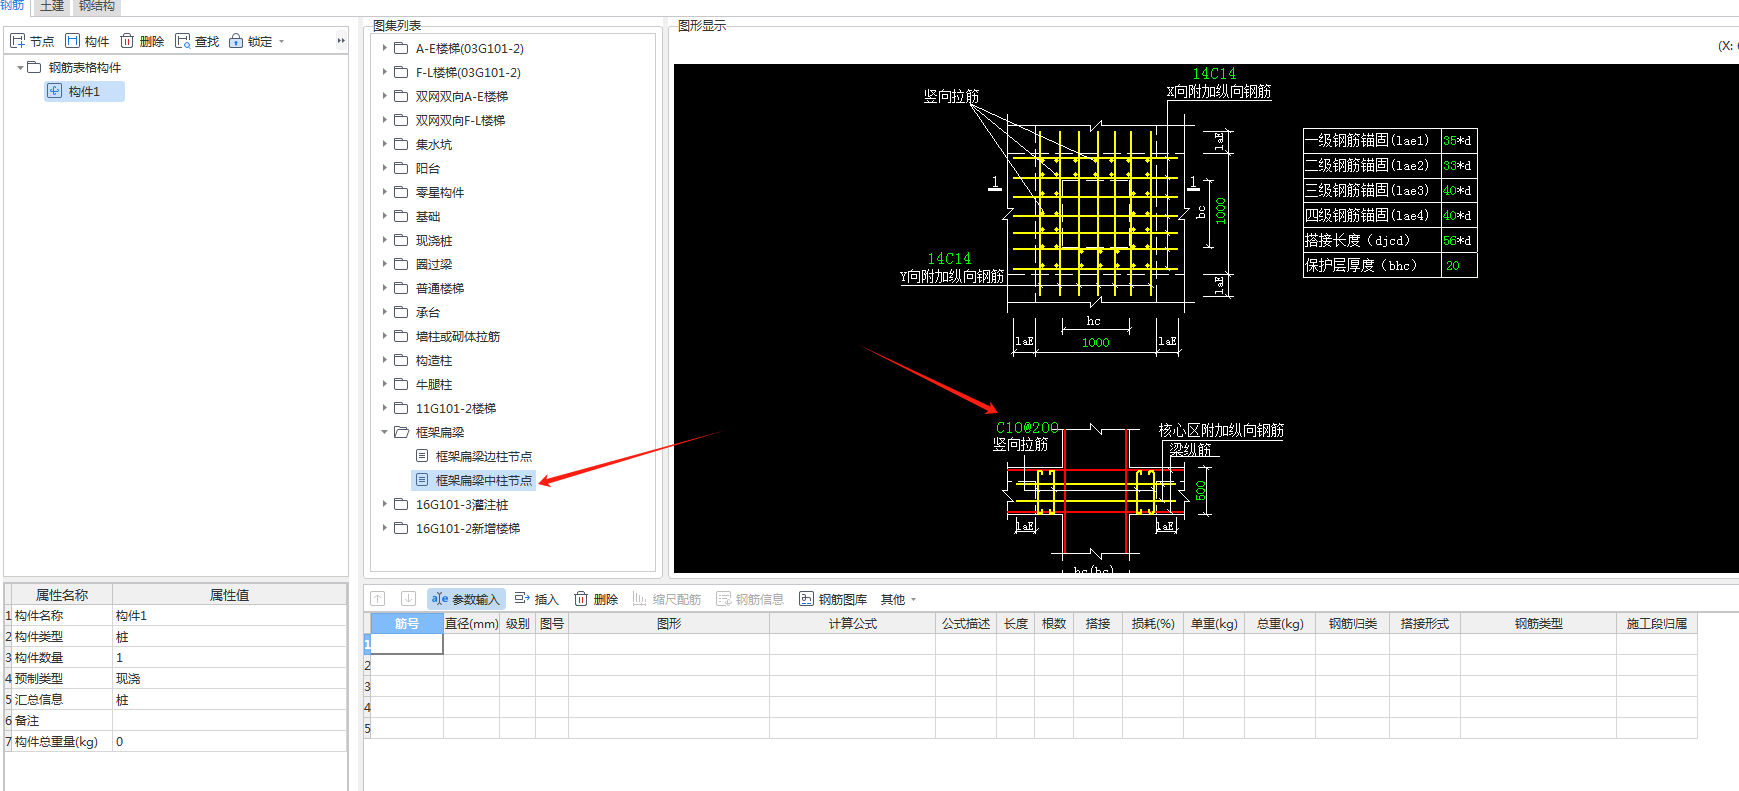The image size is (1739, 791).
Task: Click the 备注 value cell
Action: coord(229,721)
